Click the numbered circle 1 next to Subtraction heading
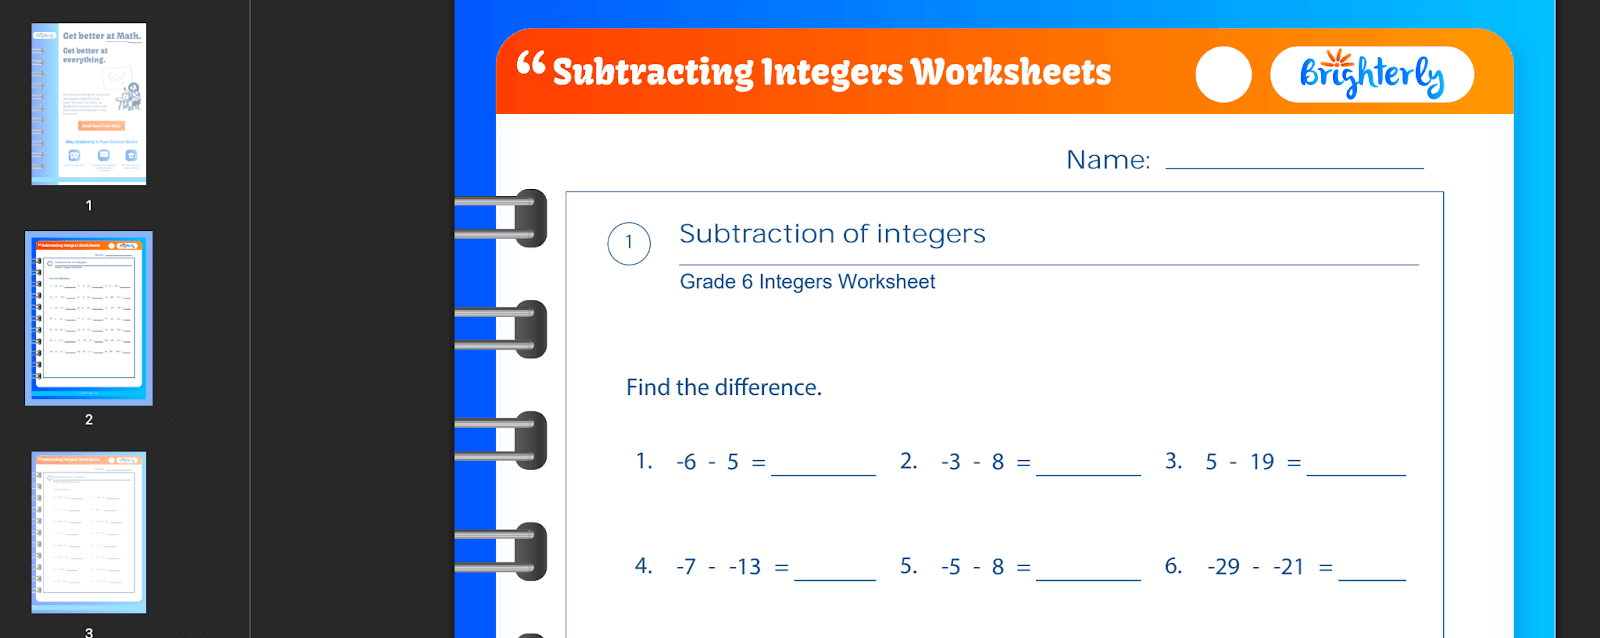 coord(629,243)
